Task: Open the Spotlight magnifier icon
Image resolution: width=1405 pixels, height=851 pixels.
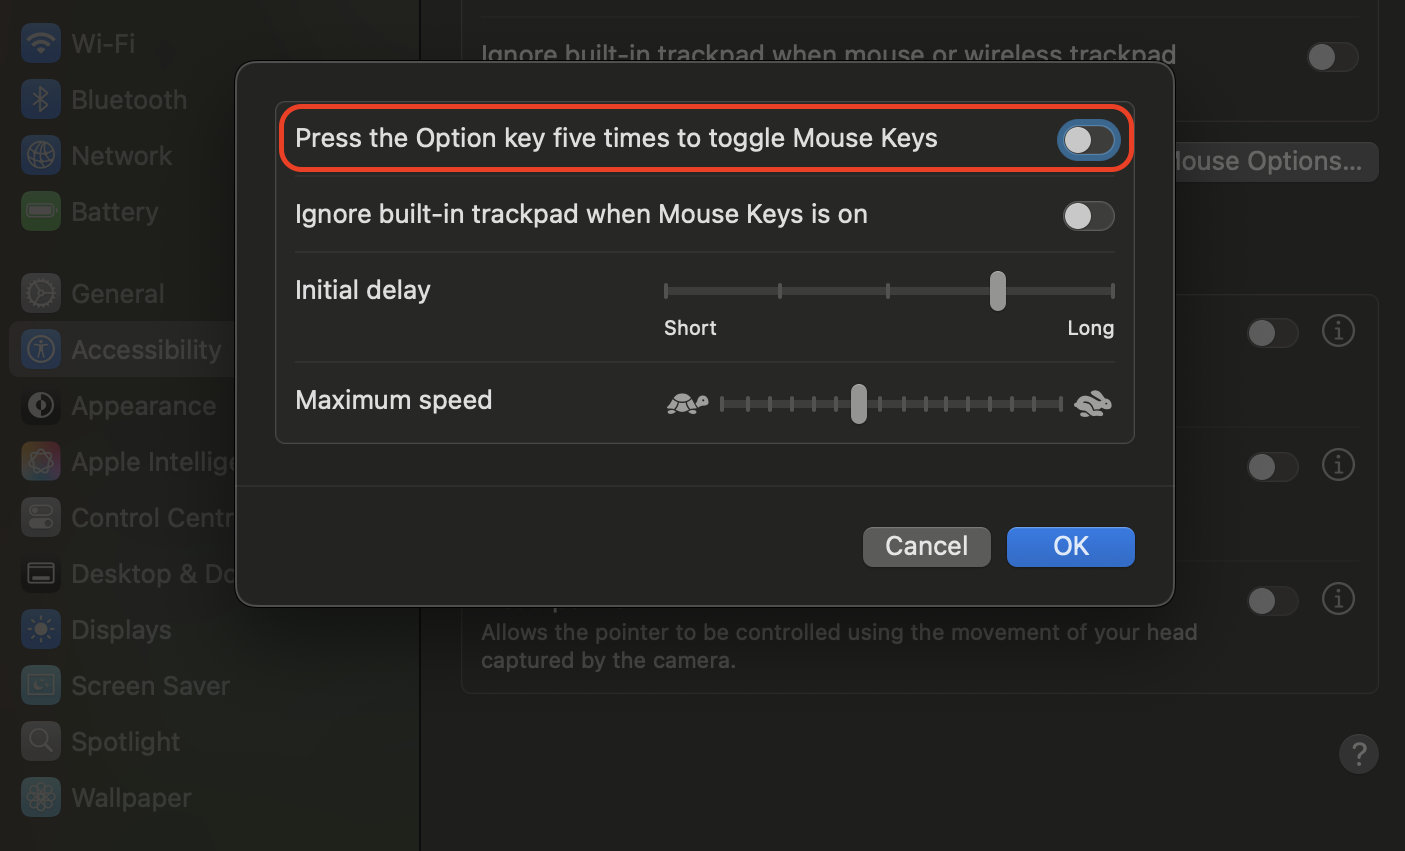Action: click(x=40, y=741)
